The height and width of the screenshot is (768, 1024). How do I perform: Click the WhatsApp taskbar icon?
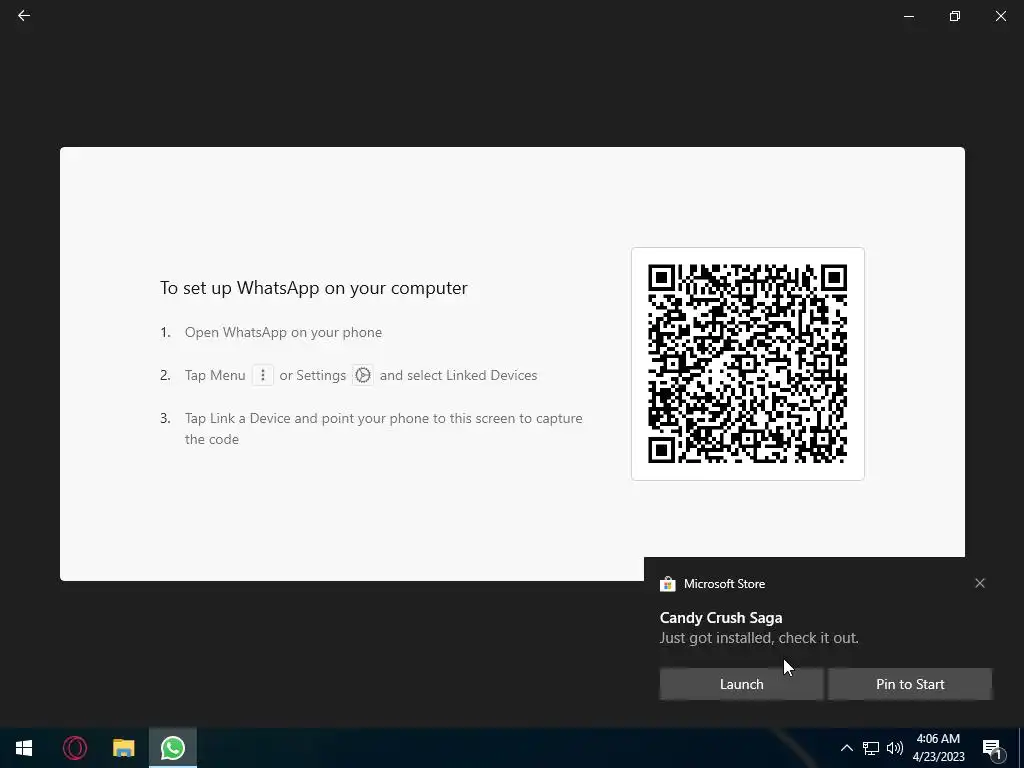point(173,748)
